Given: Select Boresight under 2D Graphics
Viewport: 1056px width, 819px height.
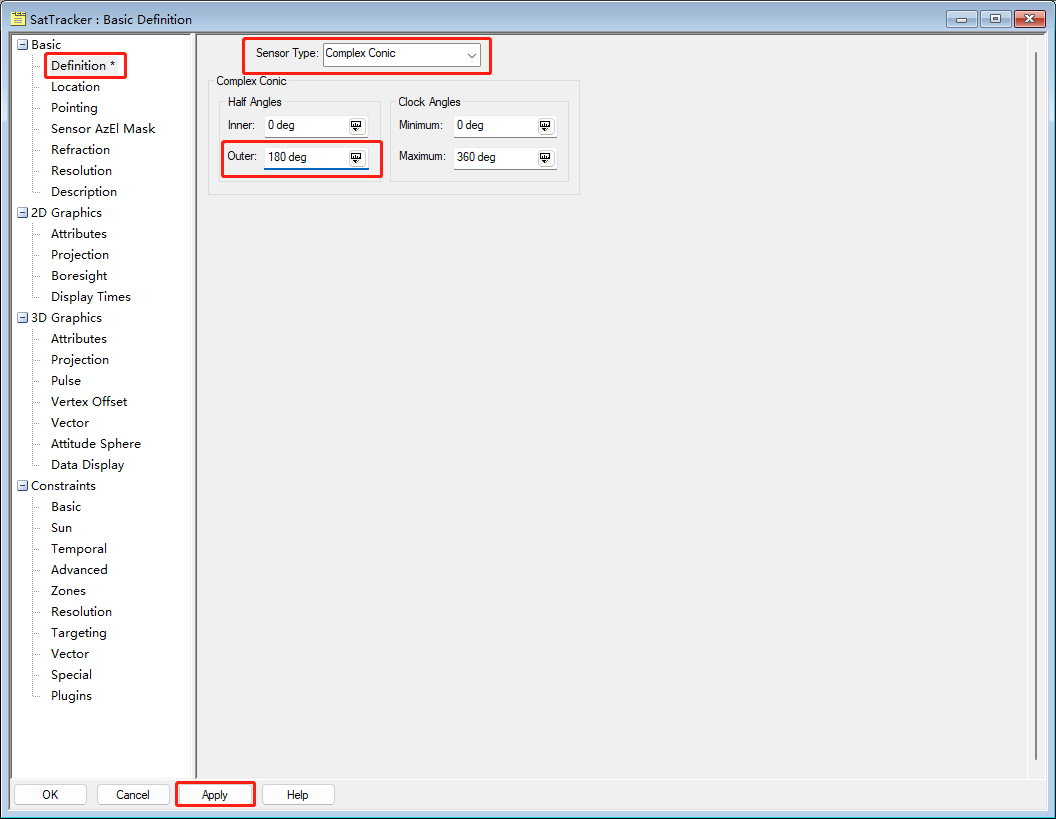Looking at the screenshot, I should 79,276.
